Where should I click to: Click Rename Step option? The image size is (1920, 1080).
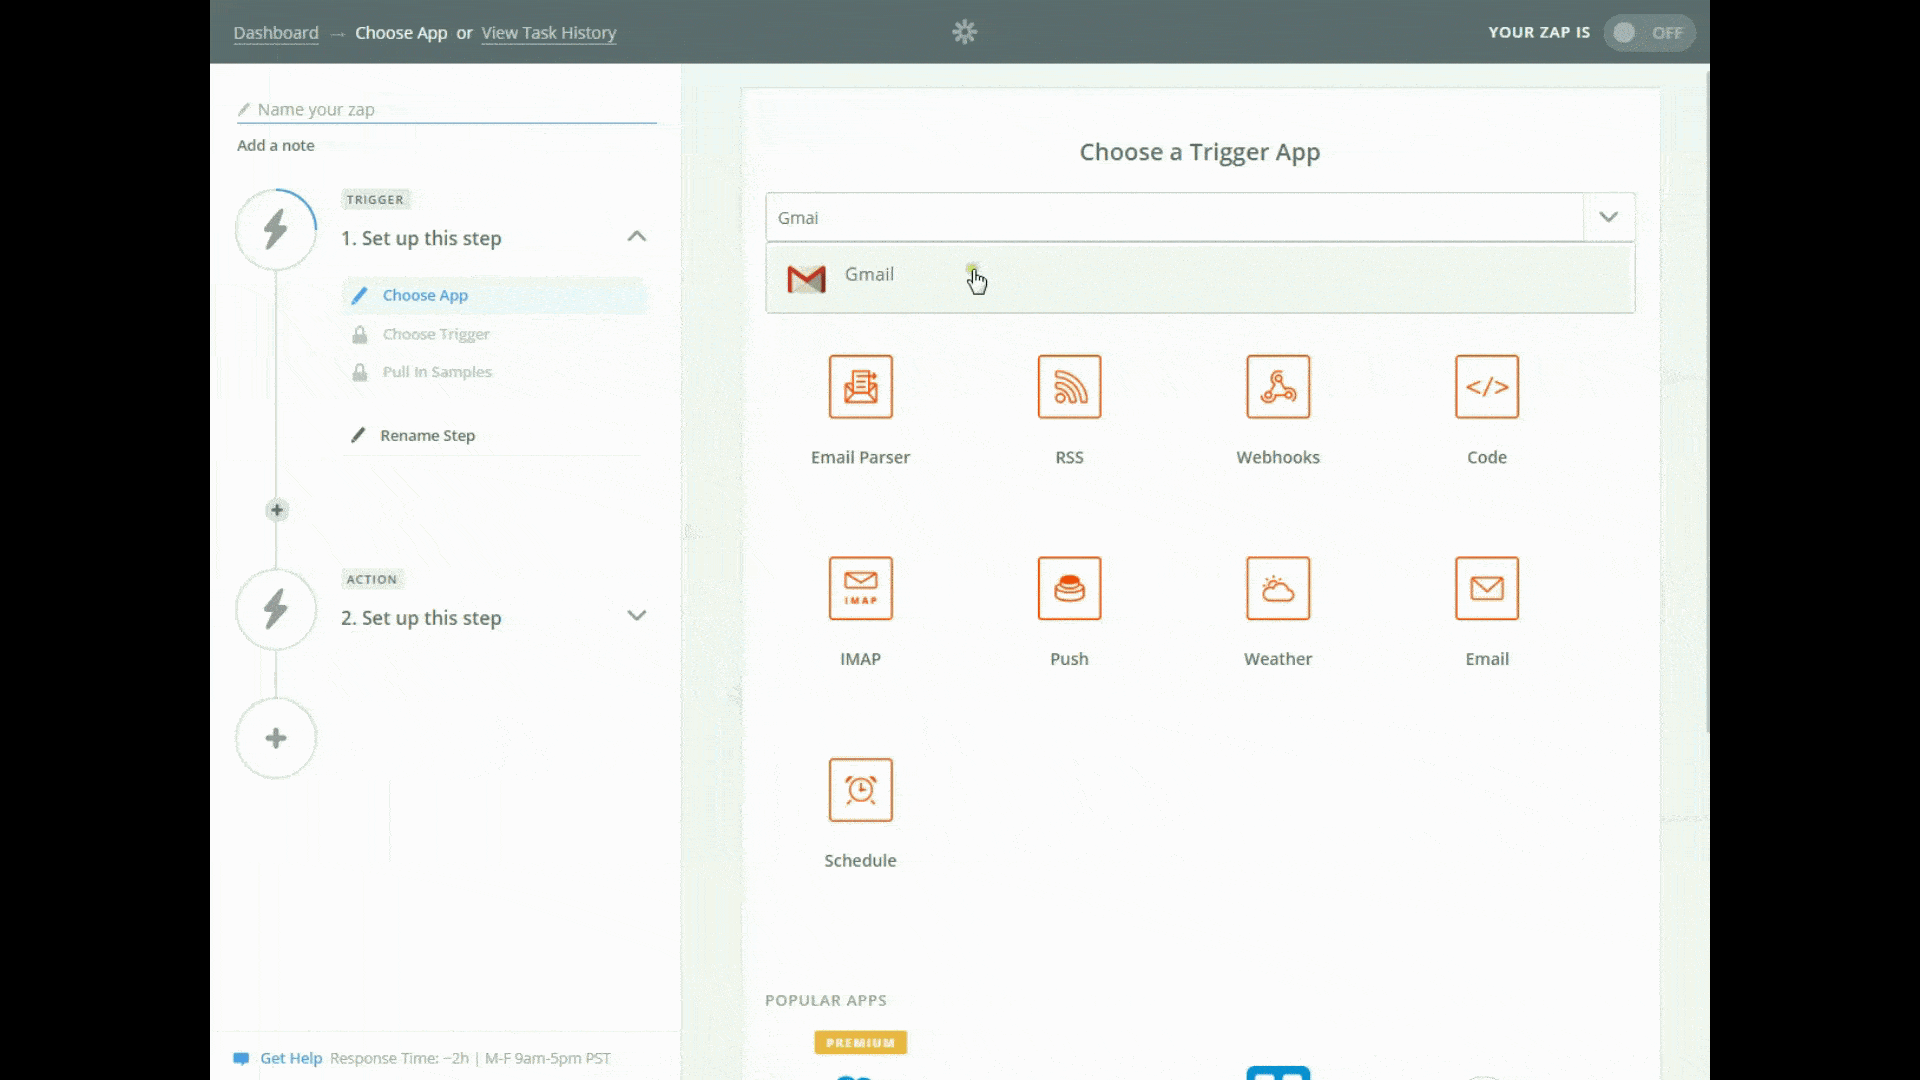[427, 436]
